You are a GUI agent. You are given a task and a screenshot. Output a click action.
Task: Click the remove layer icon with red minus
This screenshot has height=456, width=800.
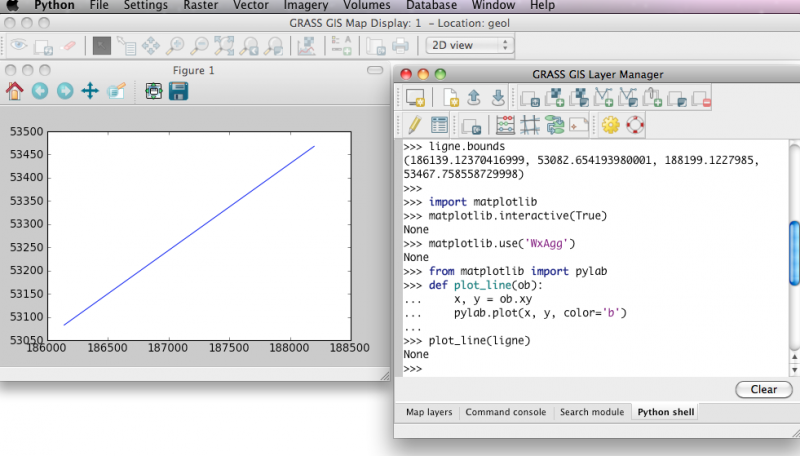point(701,98)
